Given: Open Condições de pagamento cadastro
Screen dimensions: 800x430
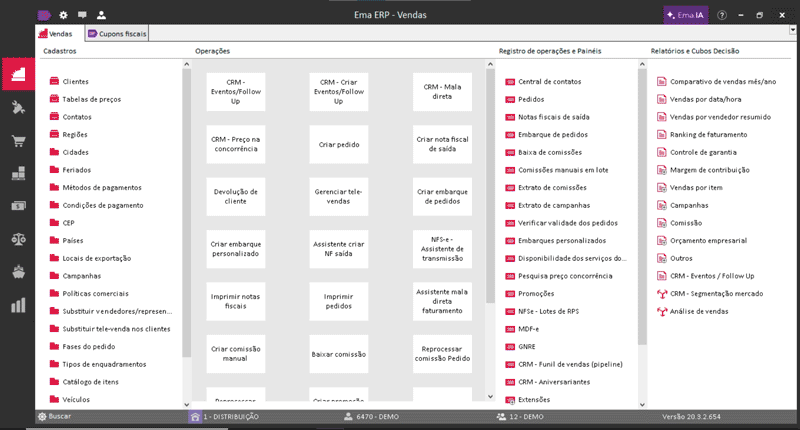Looking at the screenshot, I should (x=103, y=205).
